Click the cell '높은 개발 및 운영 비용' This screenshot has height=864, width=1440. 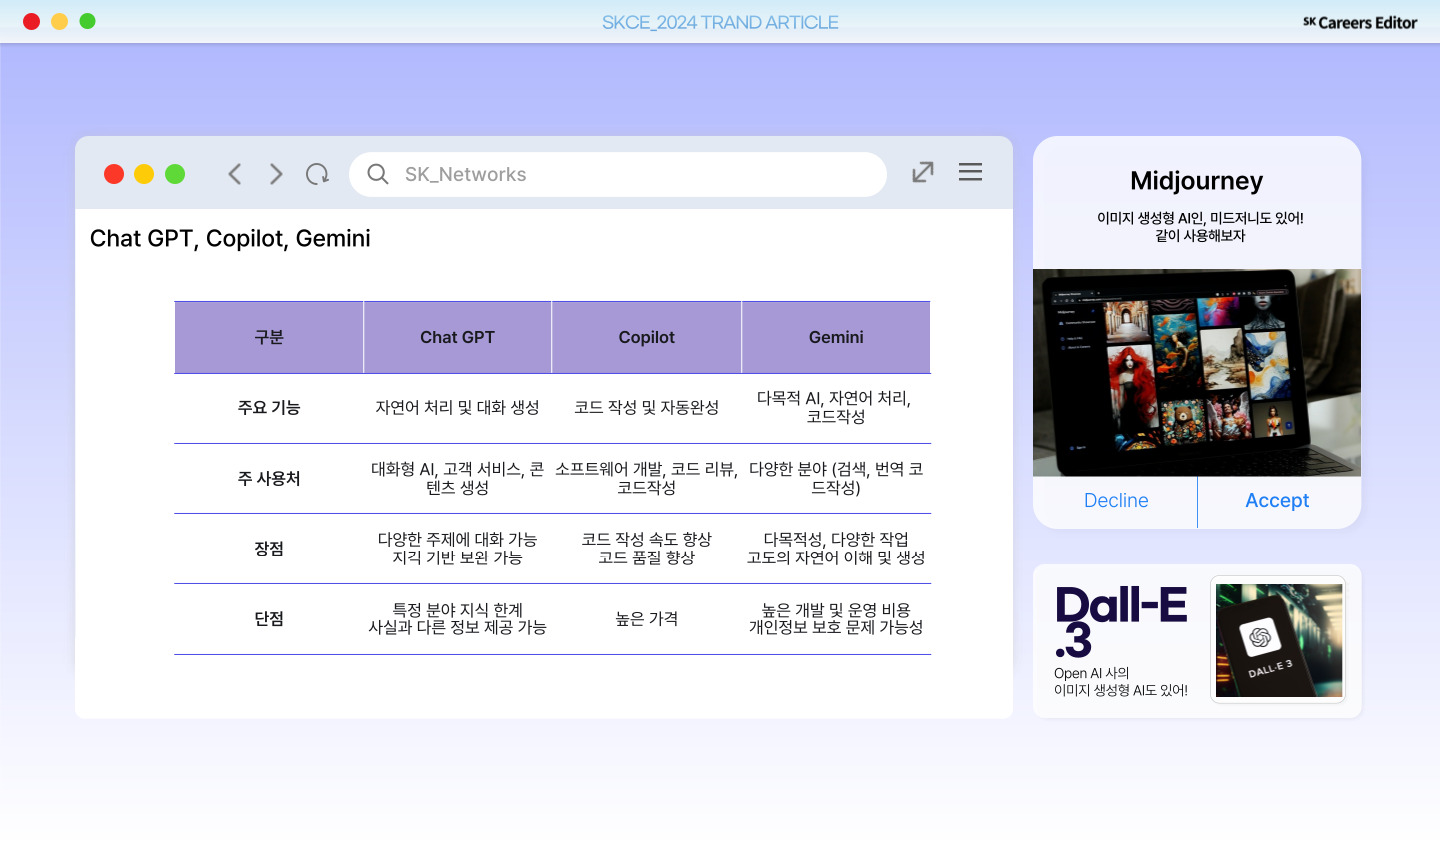836,610
